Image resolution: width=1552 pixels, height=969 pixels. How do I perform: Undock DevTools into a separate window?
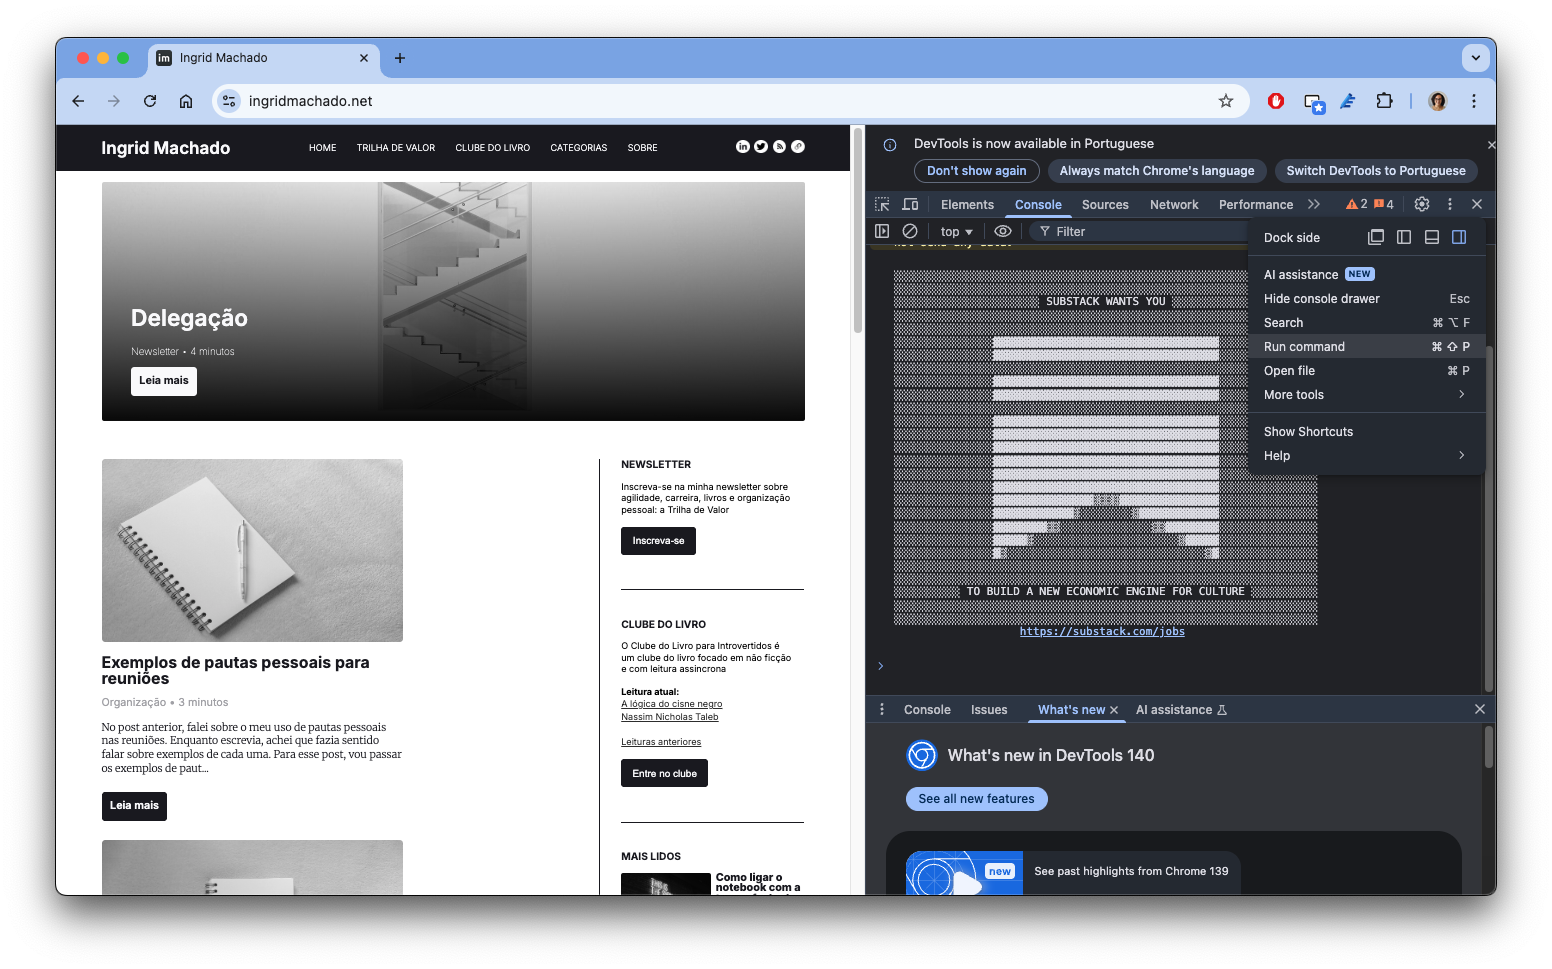(1376, 237)
